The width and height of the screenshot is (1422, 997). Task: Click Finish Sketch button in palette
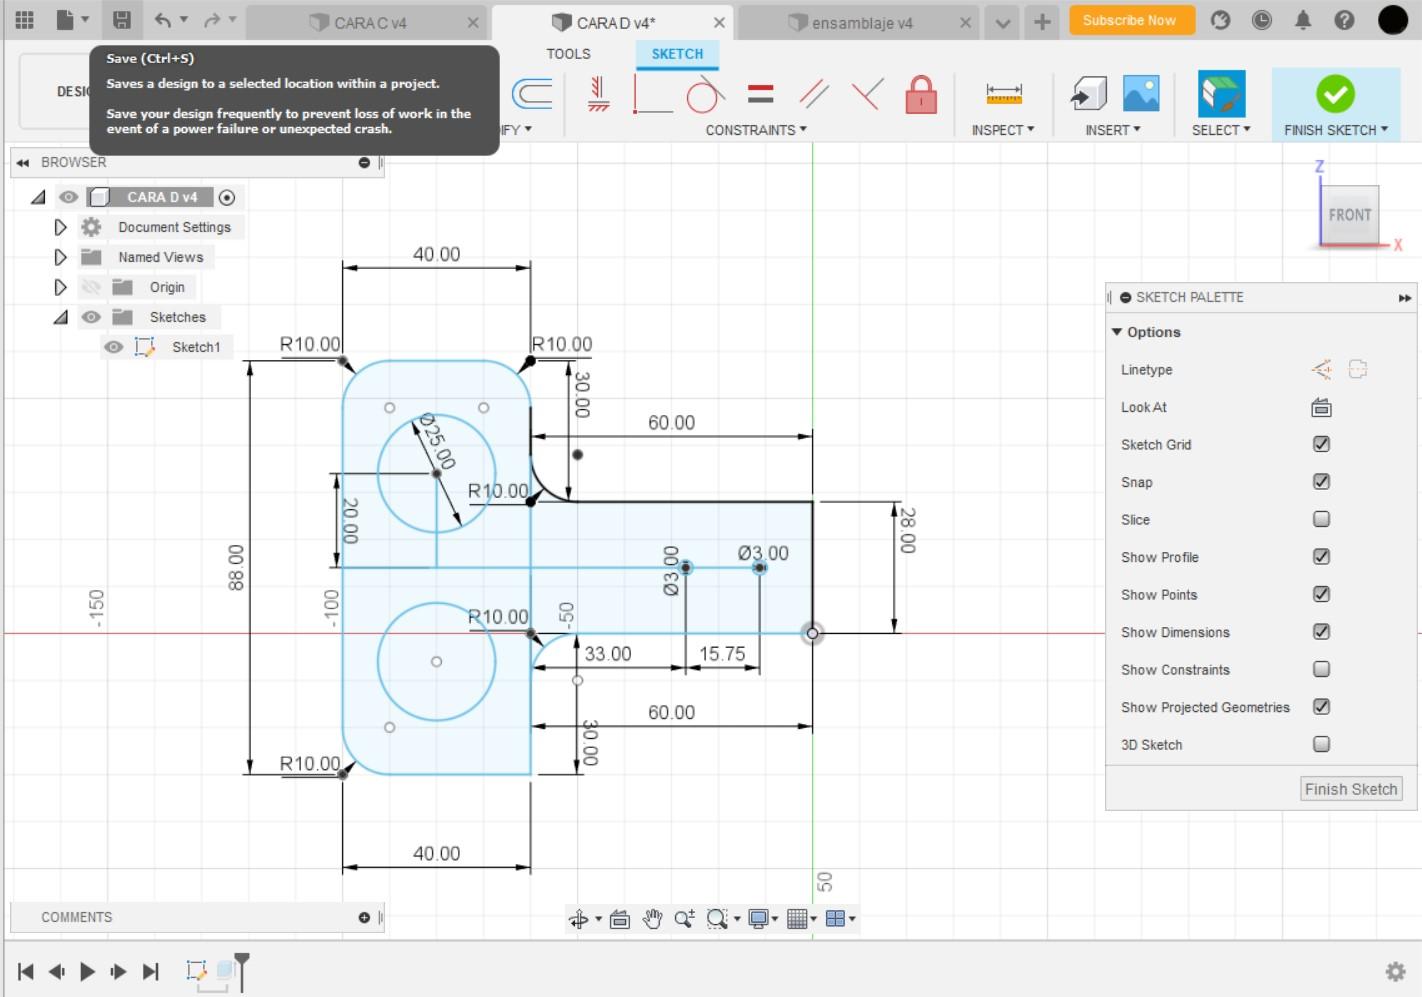tap(1351, 789)
